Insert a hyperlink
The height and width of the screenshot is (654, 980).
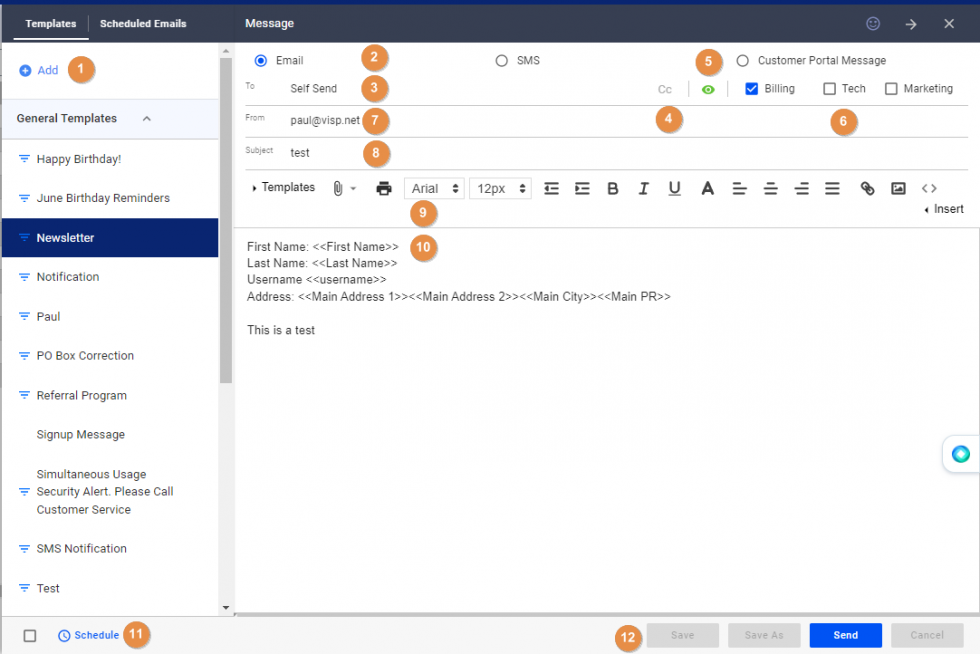866,188
